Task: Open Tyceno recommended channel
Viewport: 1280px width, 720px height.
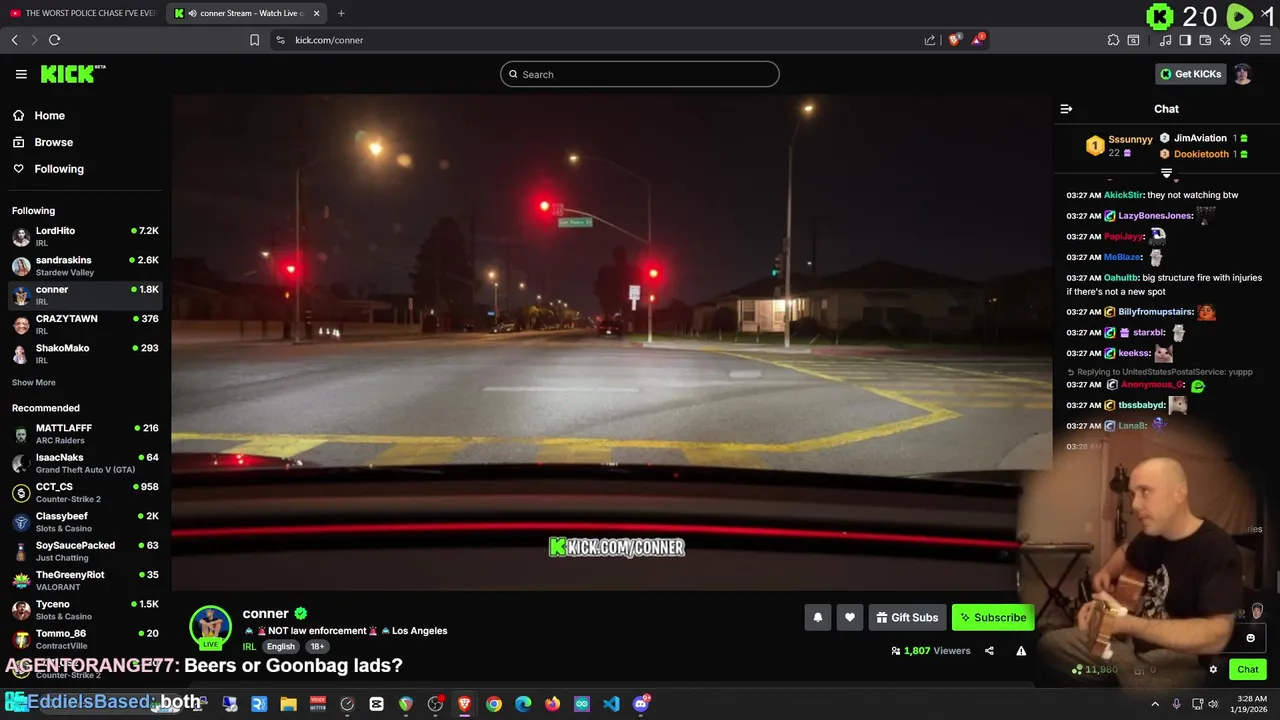Action: pyautogui.click(x=85, y=610)
